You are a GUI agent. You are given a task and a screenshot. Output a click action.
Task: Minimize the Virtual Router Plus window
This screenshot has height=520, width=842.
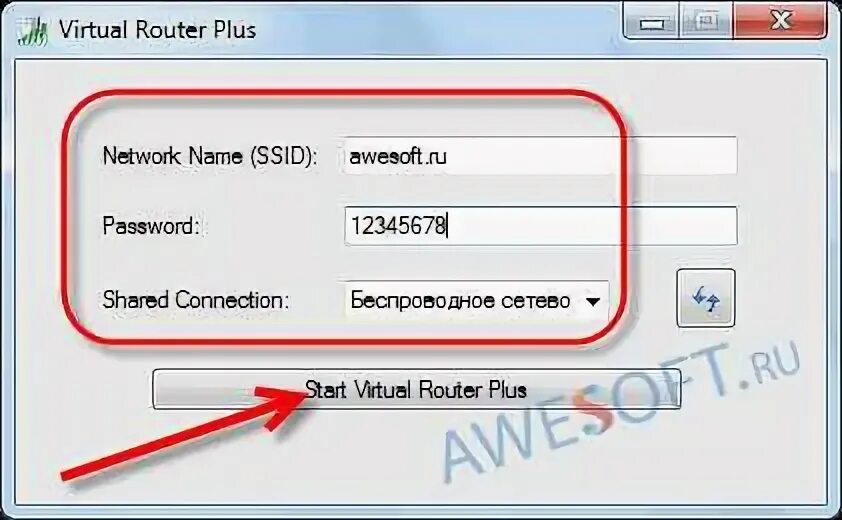tap(651, 22)
